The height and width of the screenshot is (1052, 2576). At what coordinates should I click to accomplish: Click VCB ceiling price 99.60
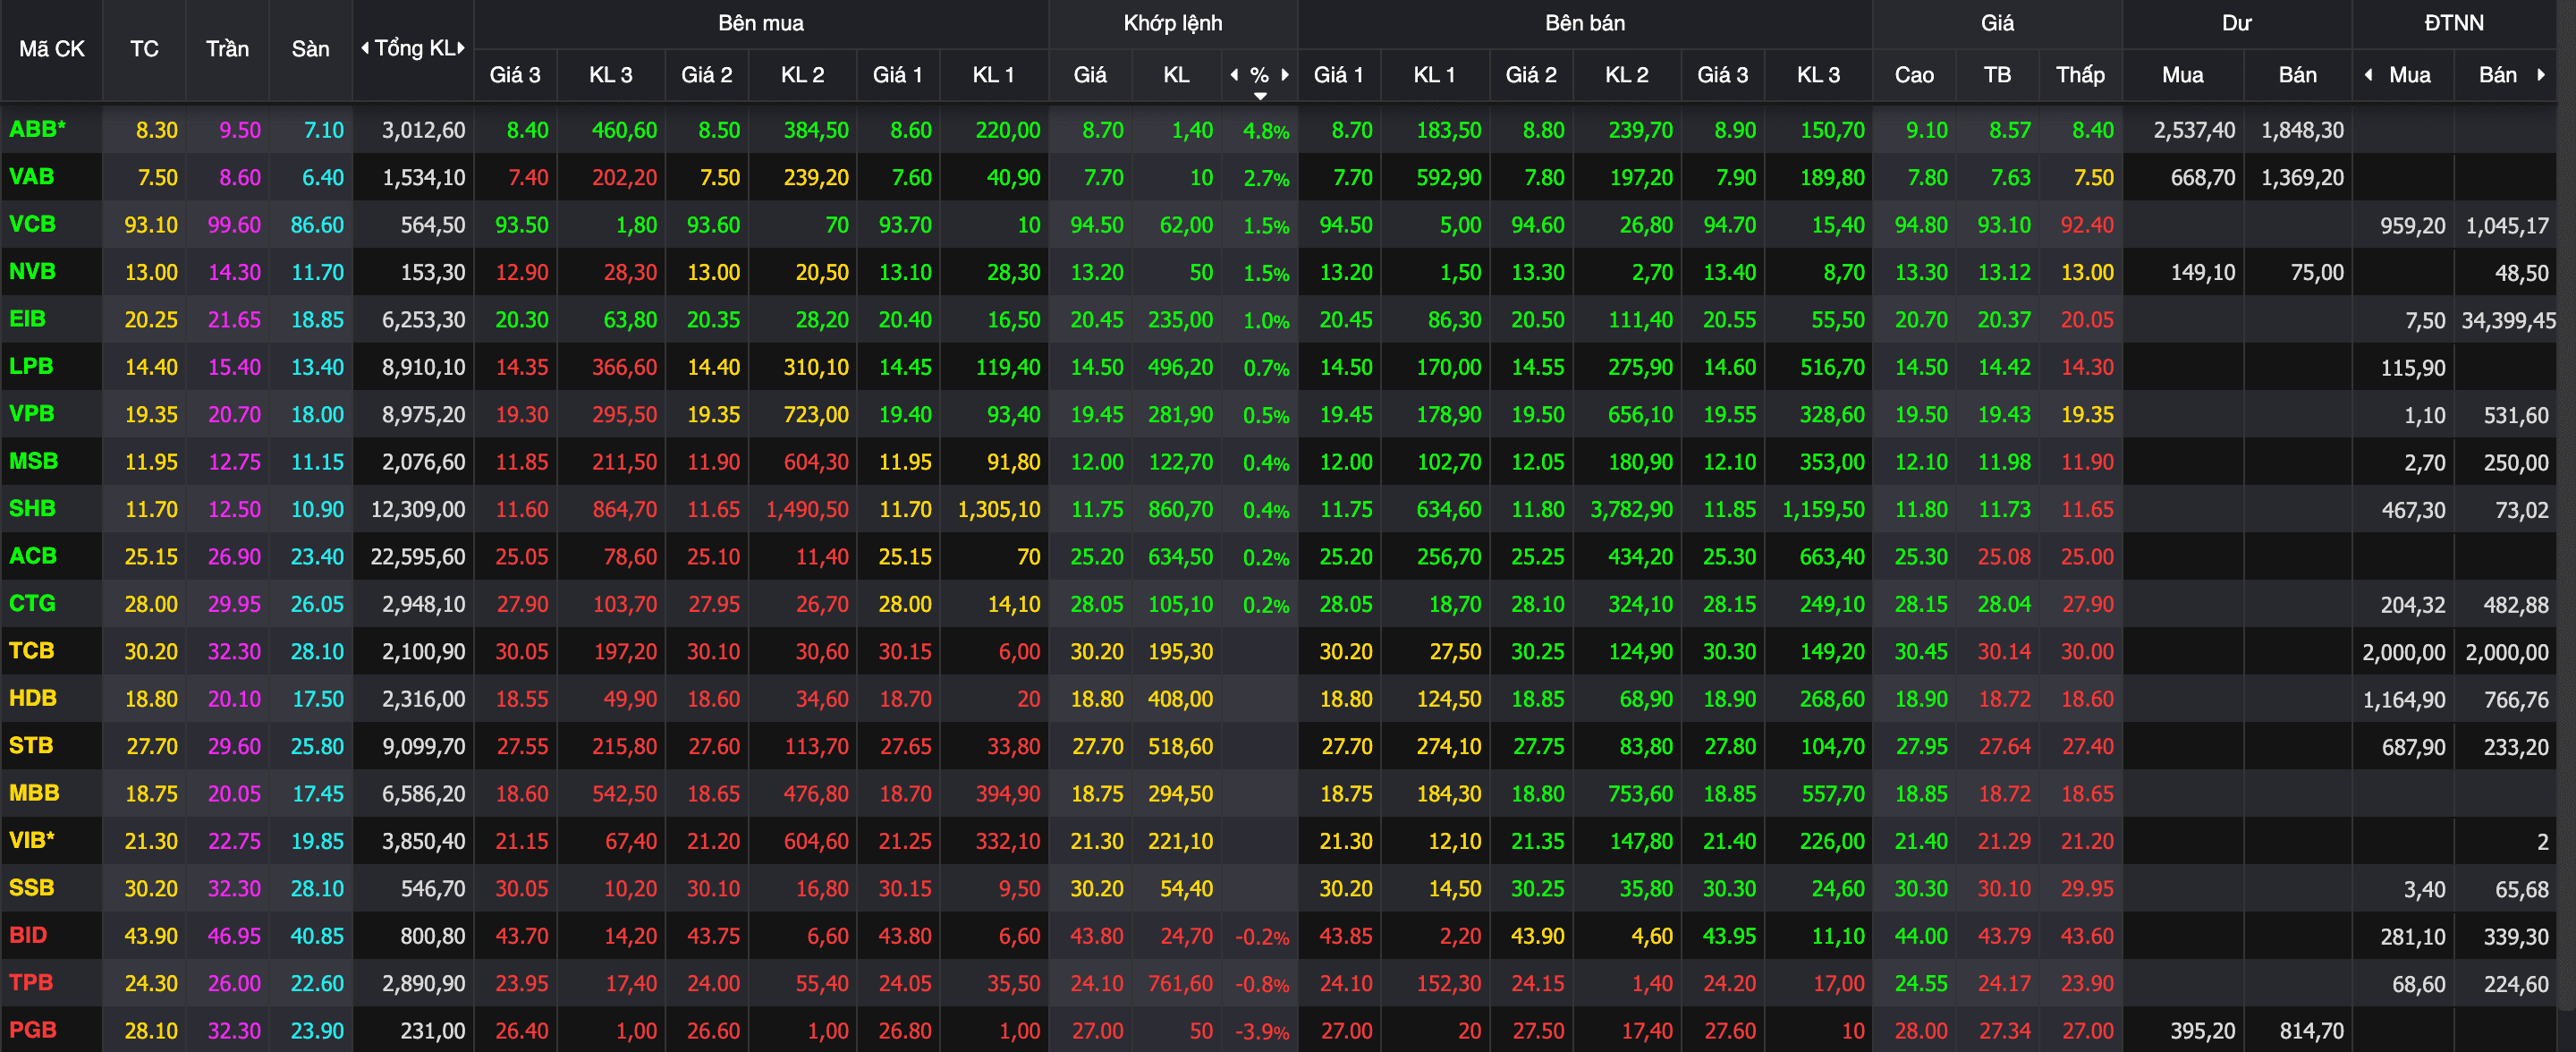234,225
